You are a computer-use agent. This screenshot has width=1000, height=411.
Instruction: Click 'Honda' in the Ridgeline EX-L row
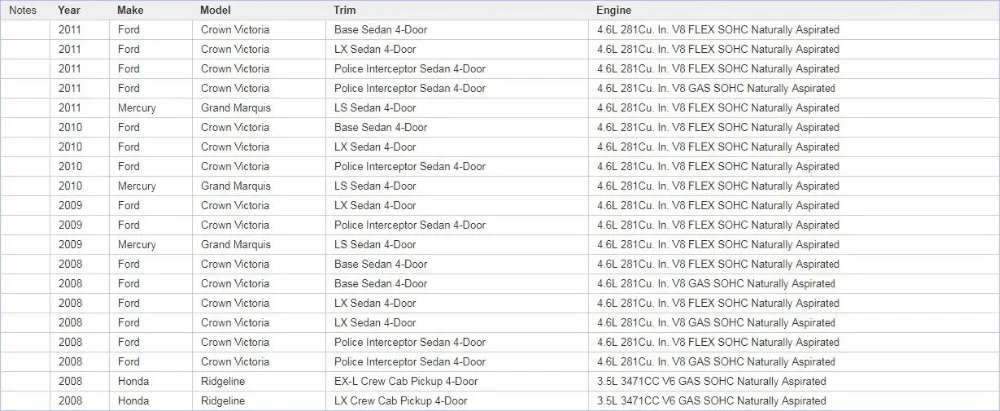point(133,382)
